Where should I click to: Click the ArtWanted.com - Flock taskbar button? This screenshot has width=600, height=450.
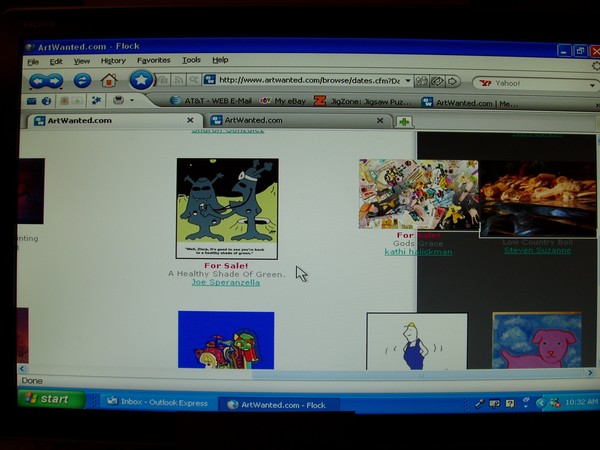pos(279,405)
